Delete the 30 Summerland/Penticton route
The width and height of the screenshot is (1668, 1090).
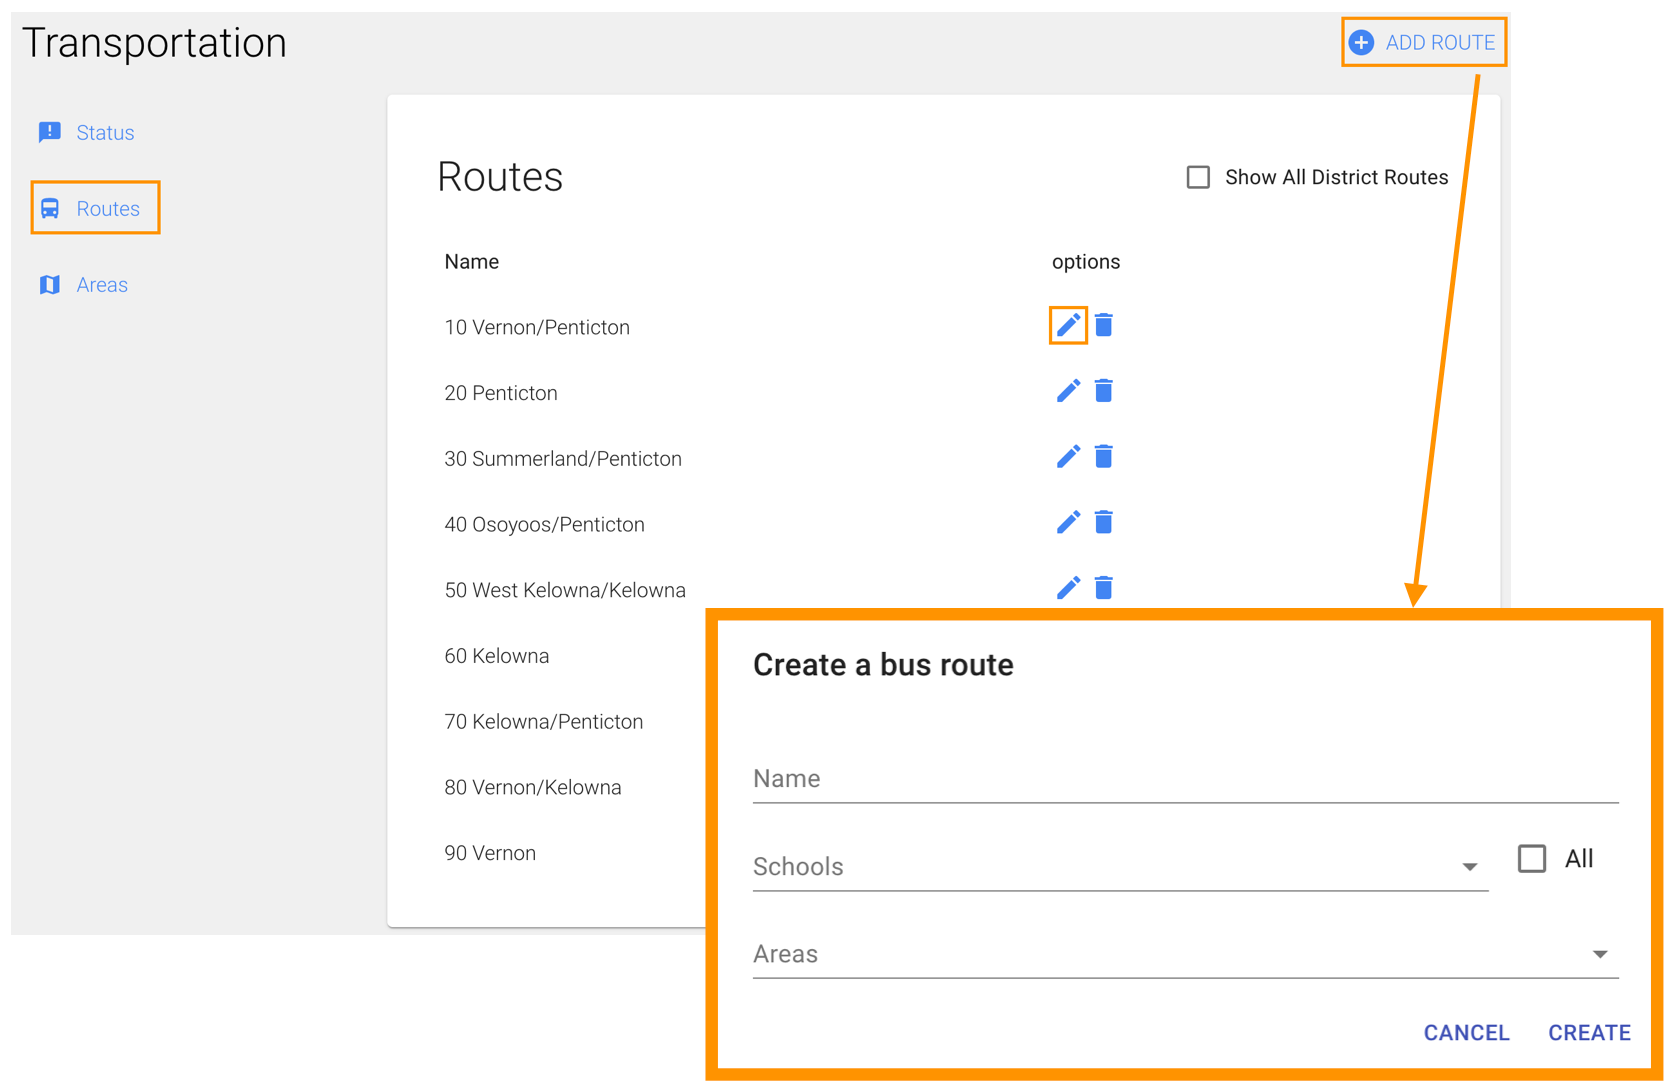click(1104, 457)
